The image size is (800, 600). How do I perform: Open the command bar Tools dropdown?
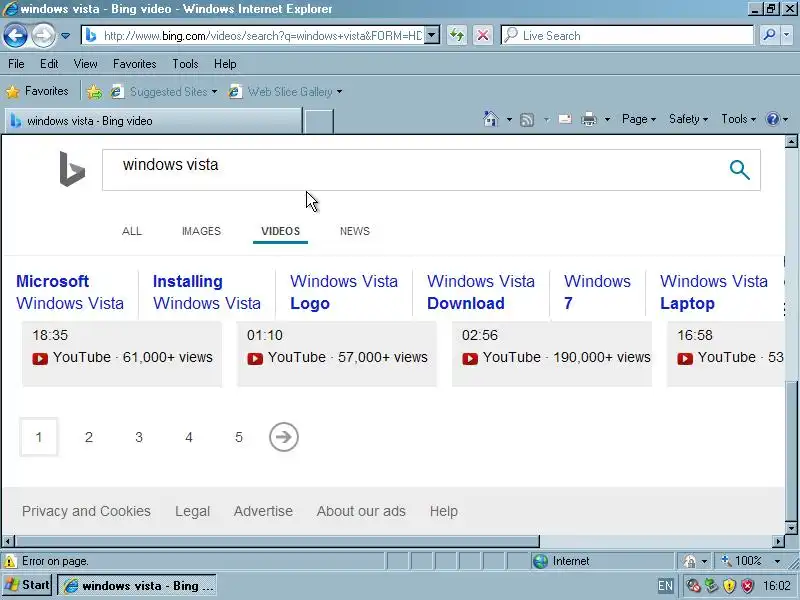(738, 119)
